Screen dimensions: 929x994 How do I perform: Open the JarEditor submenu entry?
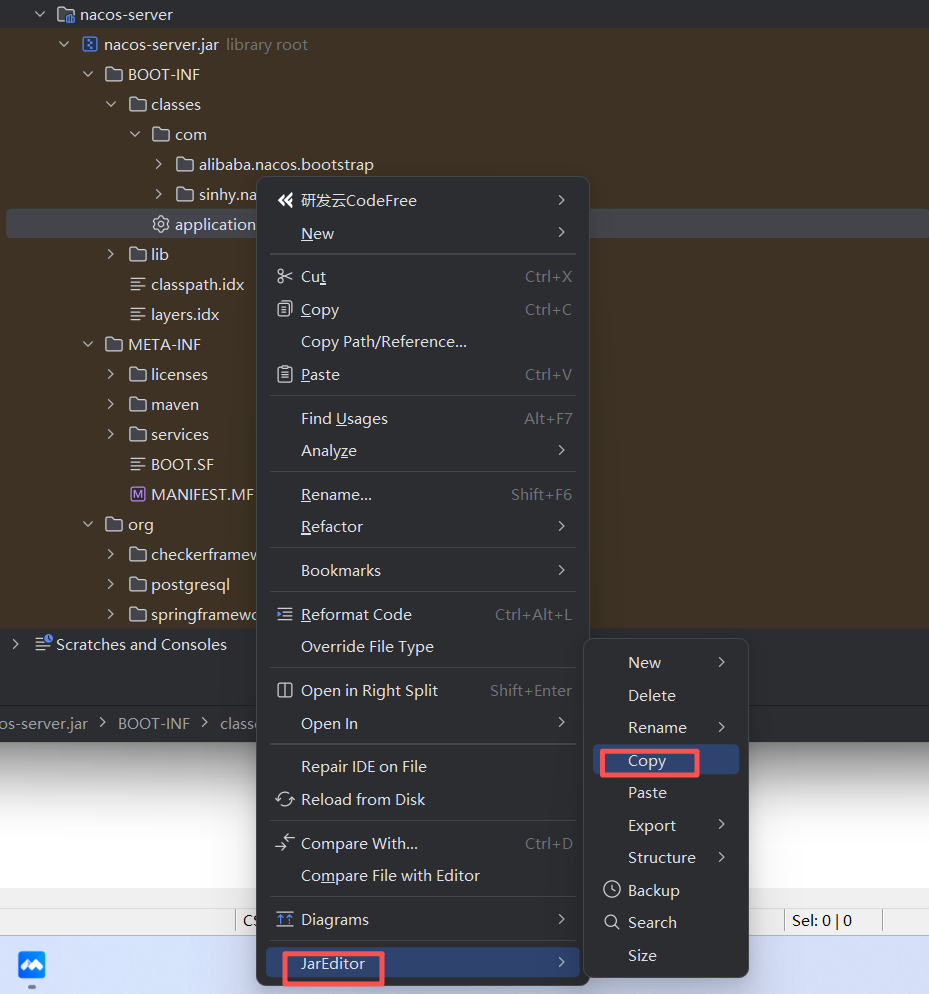(423, 963)
